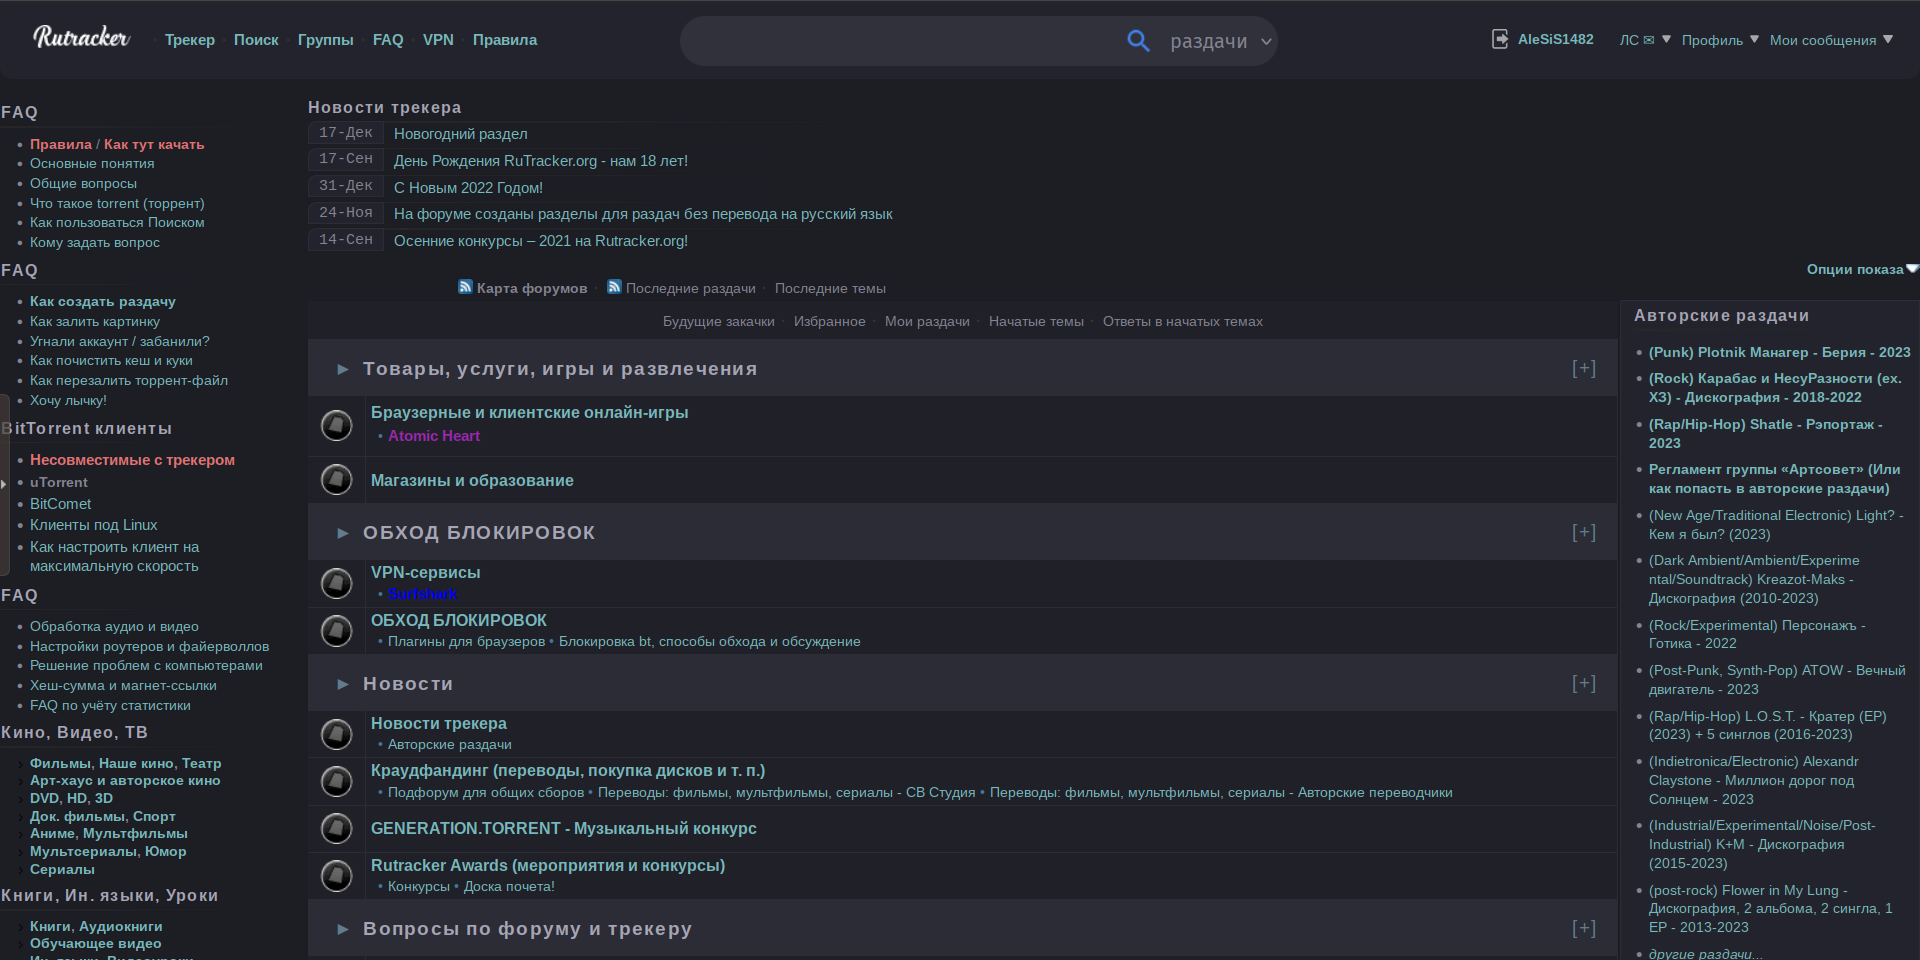The image size is (1920, 960).
Task: Open Авторские раздачи subforum under Новости трекера
Action: pos(449,744)
